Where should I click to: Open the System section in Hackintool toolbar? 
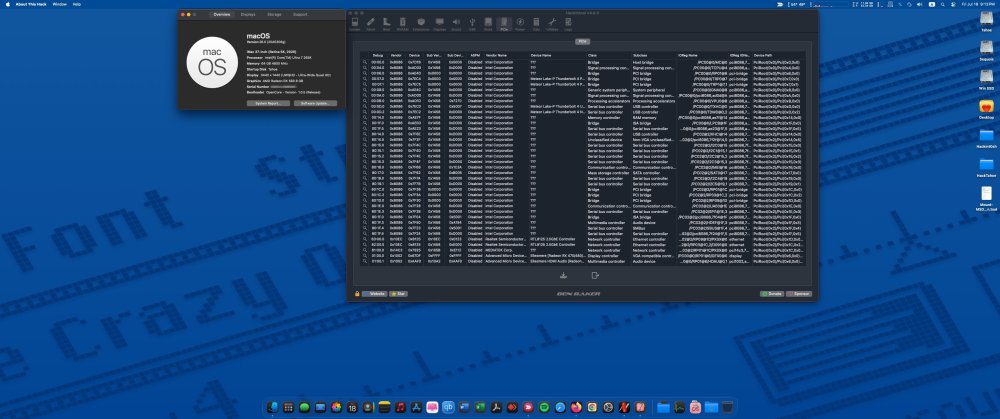pyautogui.click(x=354, y=24)
